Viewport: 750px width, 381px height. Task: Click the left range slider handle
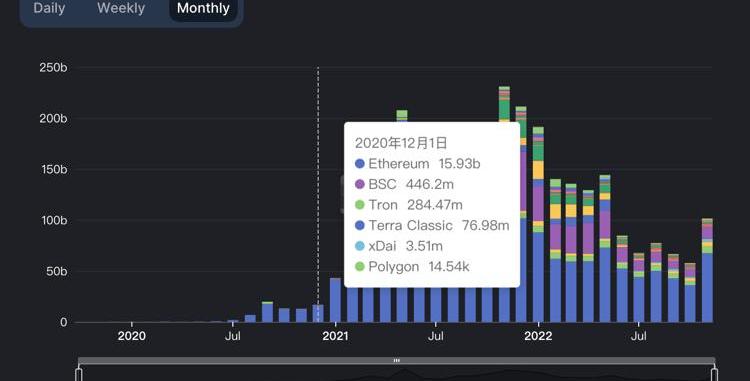(79, 373)
